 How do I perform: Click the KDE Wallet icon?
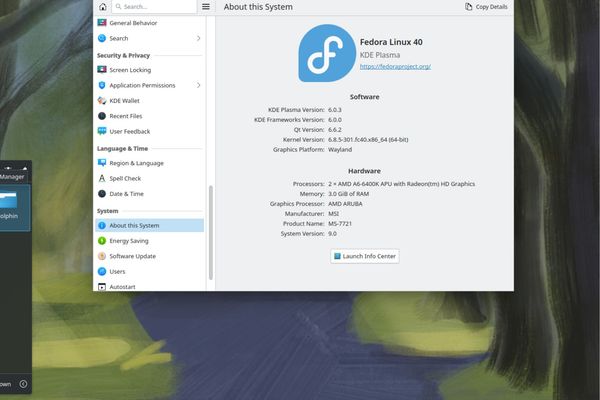[102, 101]
